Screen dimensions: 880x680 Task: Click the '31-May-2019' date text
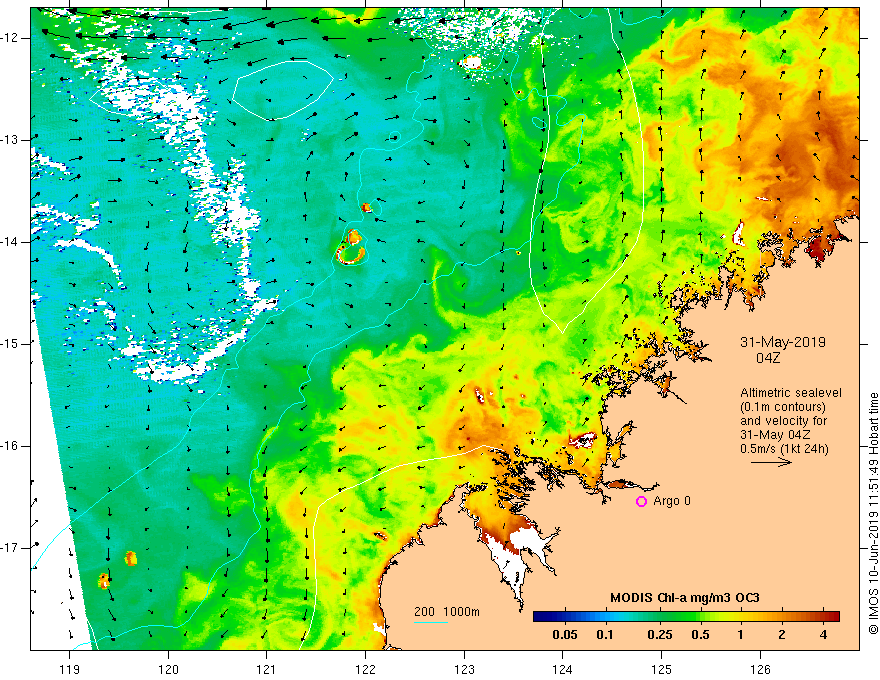click(783, 342)
